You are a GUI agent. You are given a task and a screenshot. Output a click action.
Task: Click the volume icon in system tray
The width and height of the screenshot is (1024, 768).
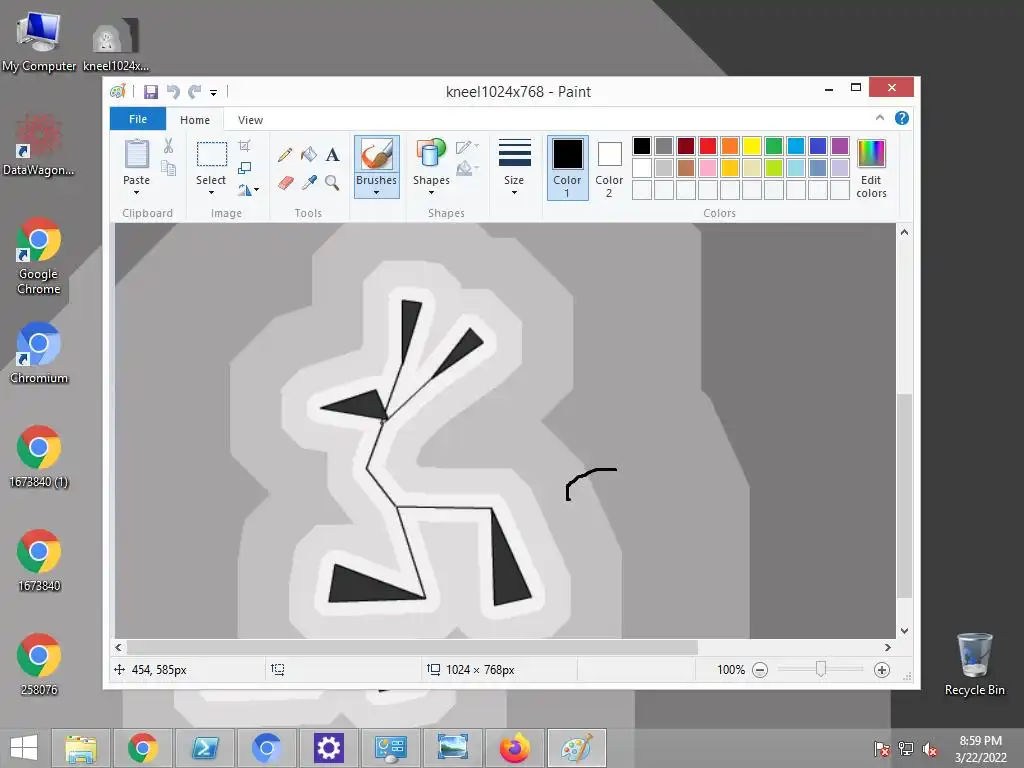tap(929, 748)
